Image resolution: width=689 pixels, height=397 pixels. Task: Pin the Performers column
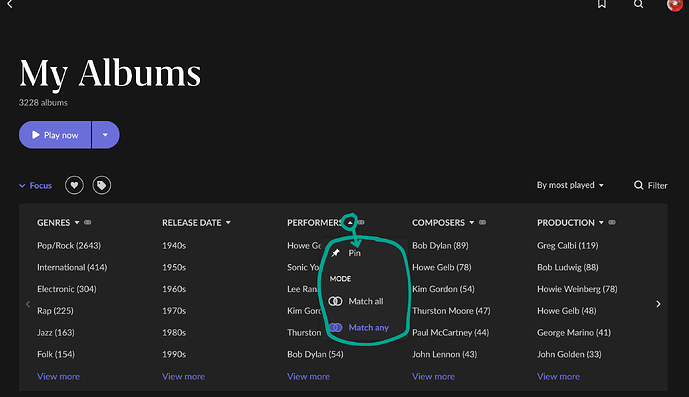[x=346, y=253]
